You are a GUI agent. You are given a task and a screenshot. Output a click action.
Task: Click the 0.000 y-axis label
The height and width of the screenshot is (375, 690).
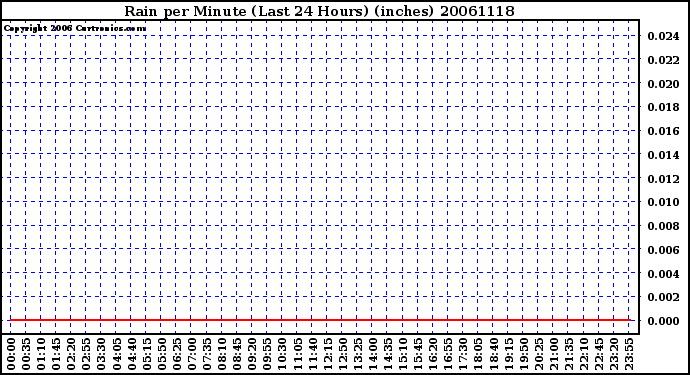point(663,321)
